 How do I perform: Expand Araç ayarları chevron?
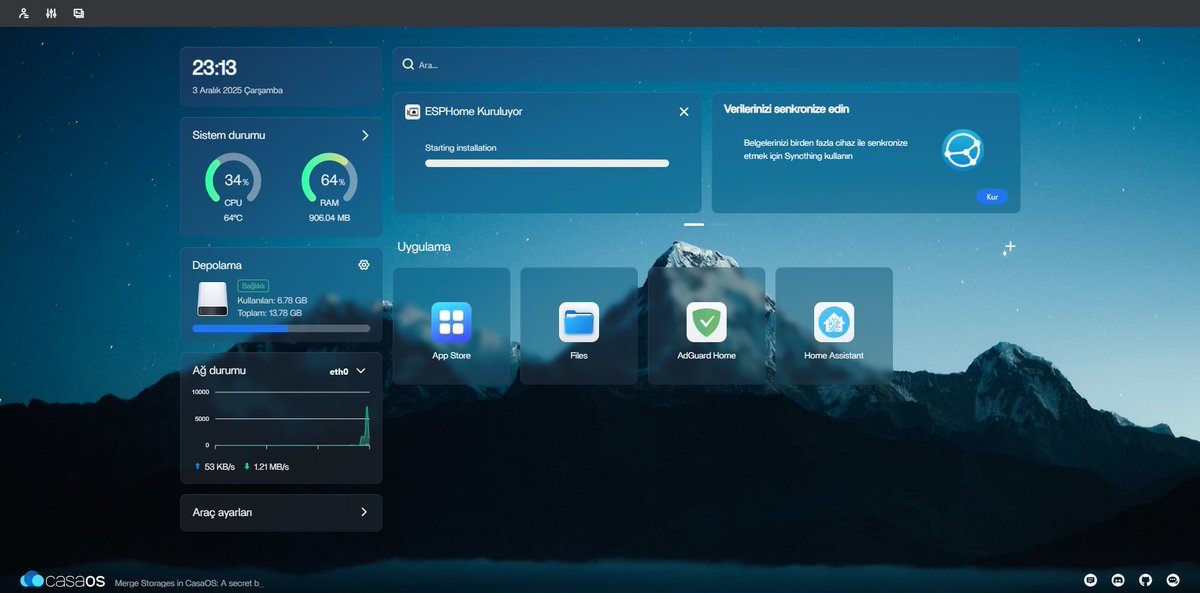364,512
